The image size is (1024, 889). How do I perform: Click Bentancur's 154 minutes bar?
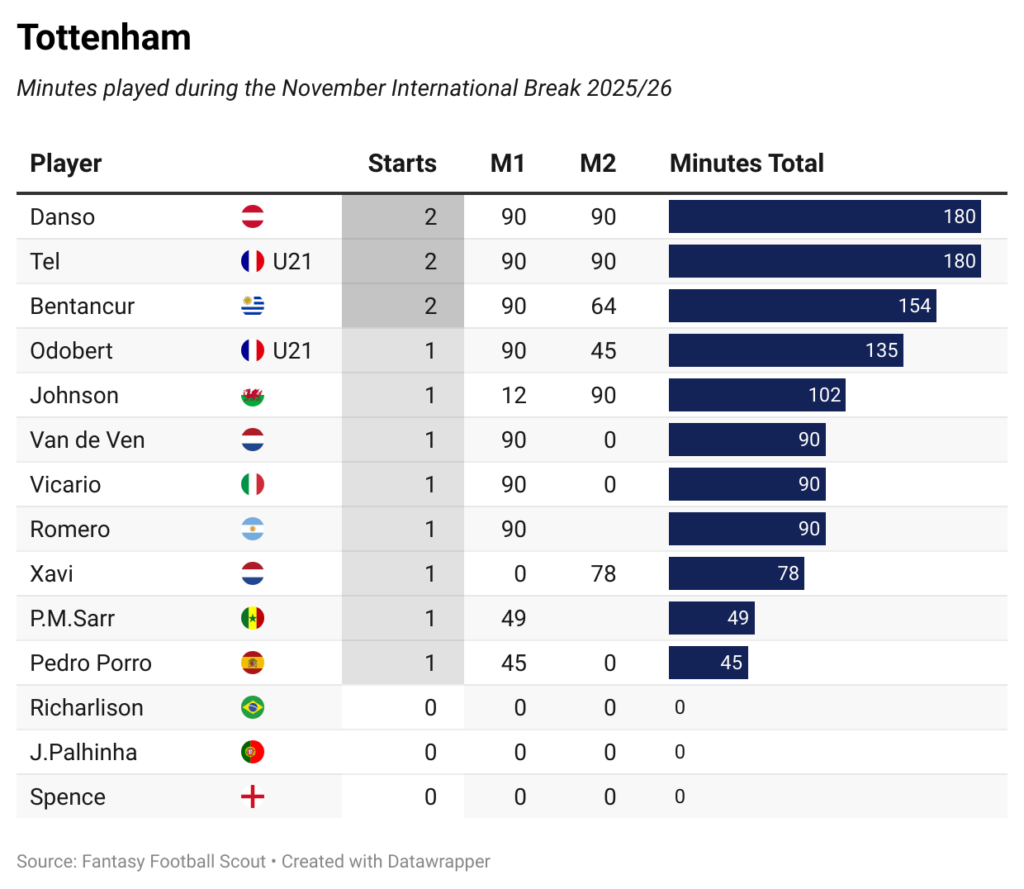click(802, 306)
